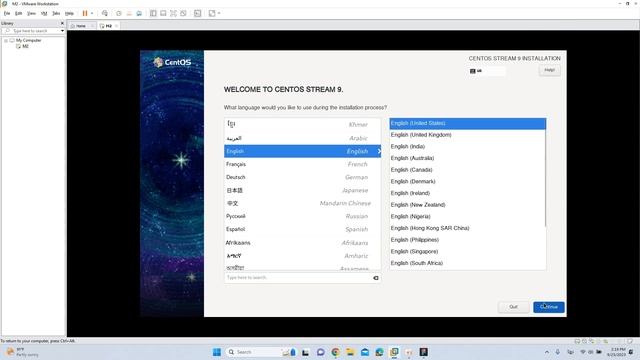
Task: Select English (Hong Kong SAR China) locale
Action: click(x=467, y=228)
